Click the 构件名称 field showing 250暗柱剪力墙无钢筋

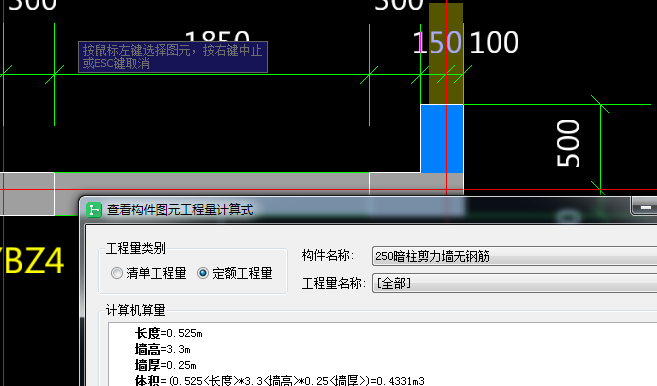click(515, 256)
